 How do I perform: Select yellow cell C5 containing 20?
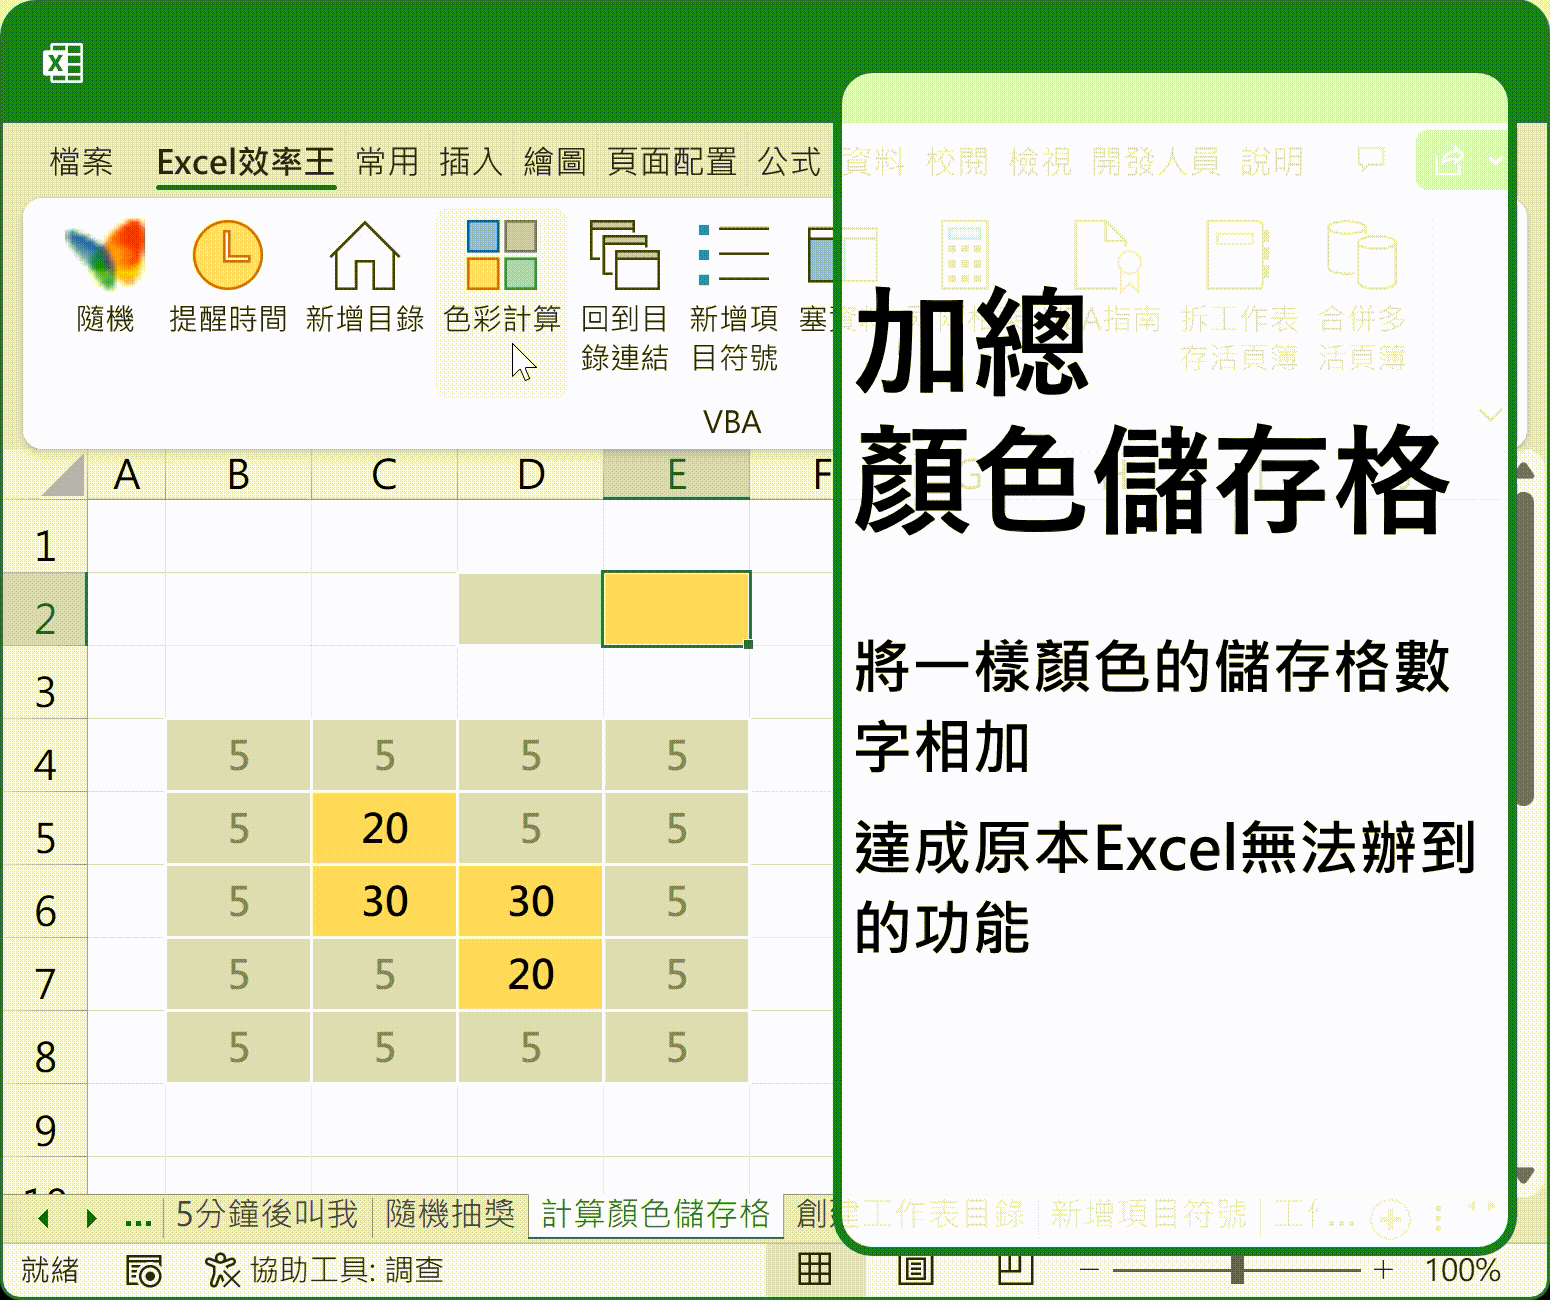point(384,828)
